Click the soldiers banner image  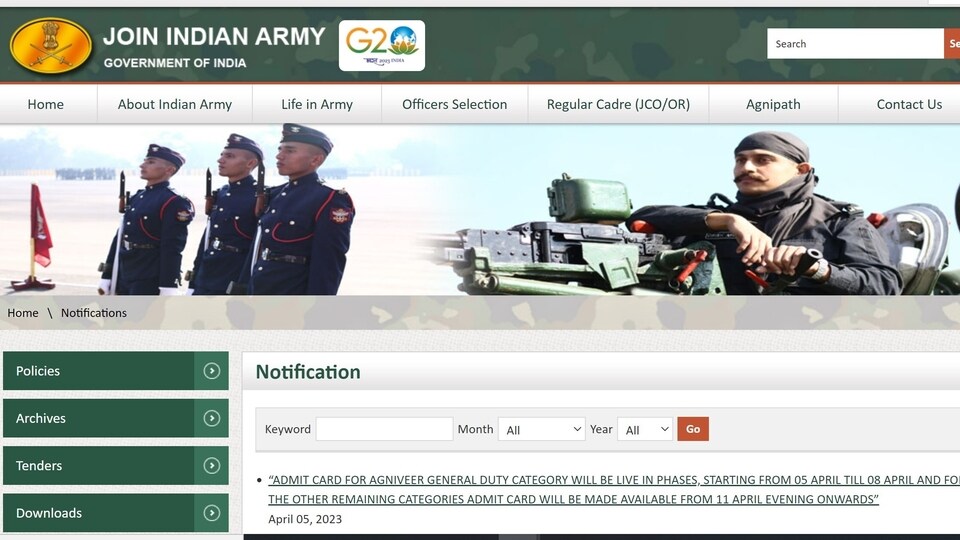point(480,209)
